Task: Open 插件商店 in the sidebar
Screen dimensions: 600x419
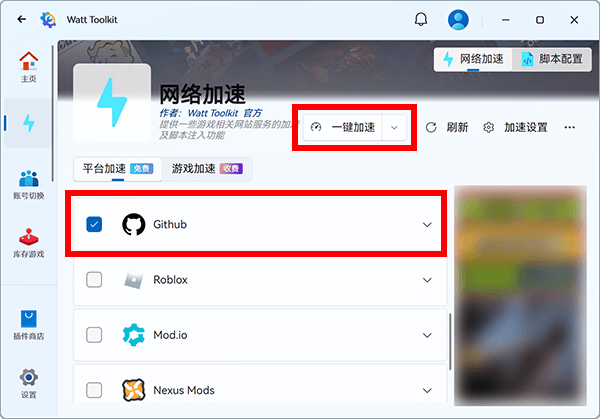Action: coord(29,325)
